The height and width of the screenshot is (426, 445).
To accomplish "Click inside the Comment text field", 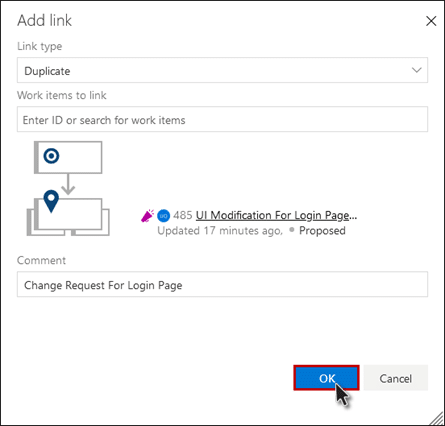I will click(x=222, y=284).
